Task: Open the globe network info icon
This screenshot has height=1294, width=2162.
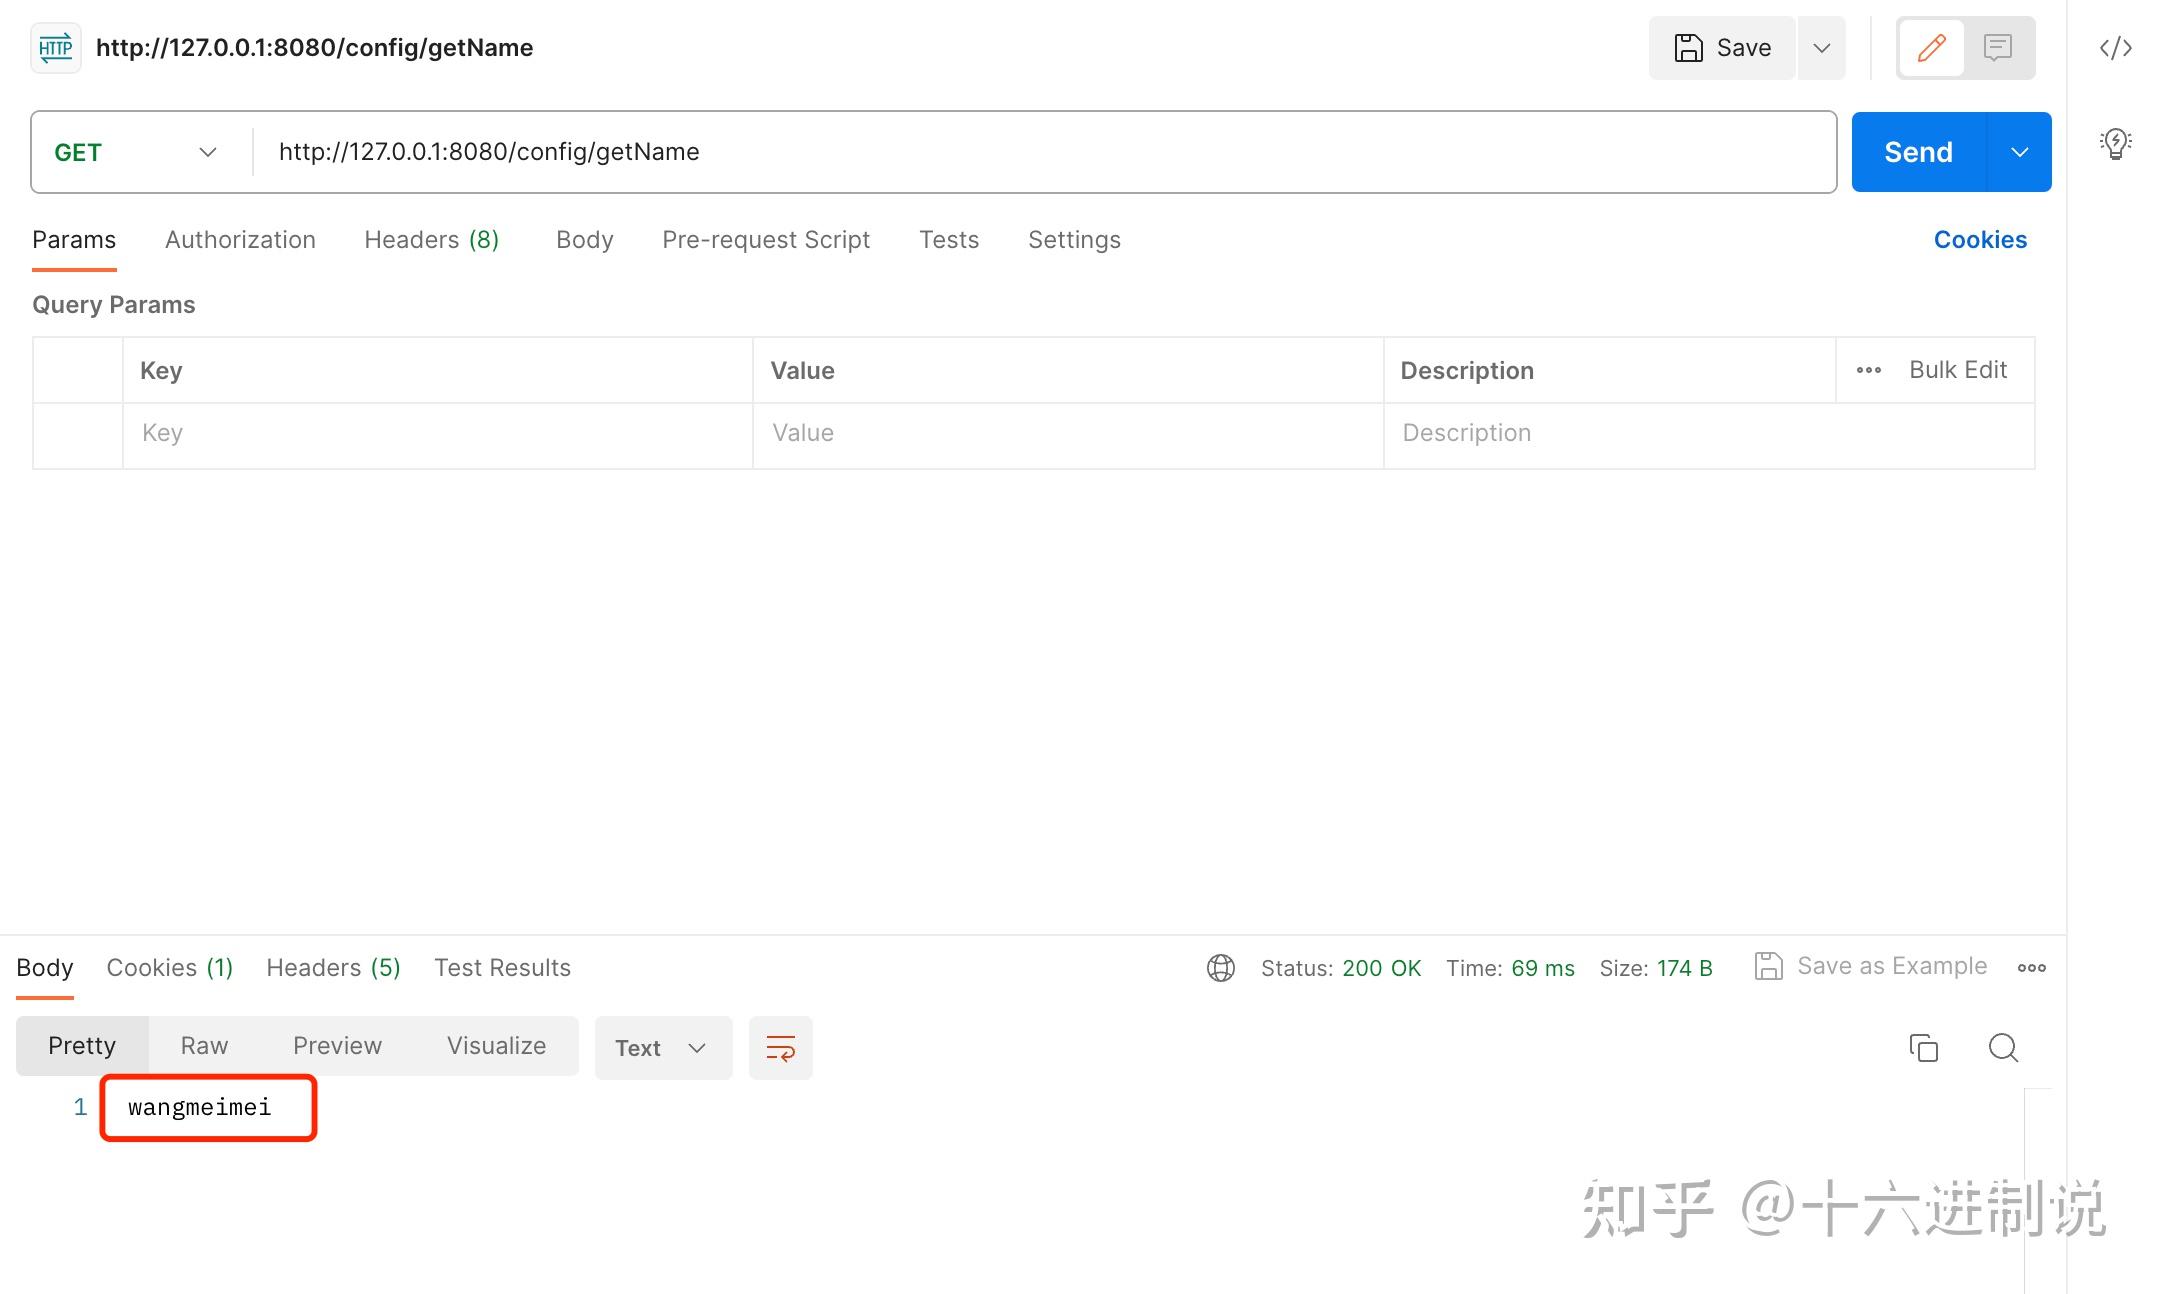Action: coord(1220,967)
